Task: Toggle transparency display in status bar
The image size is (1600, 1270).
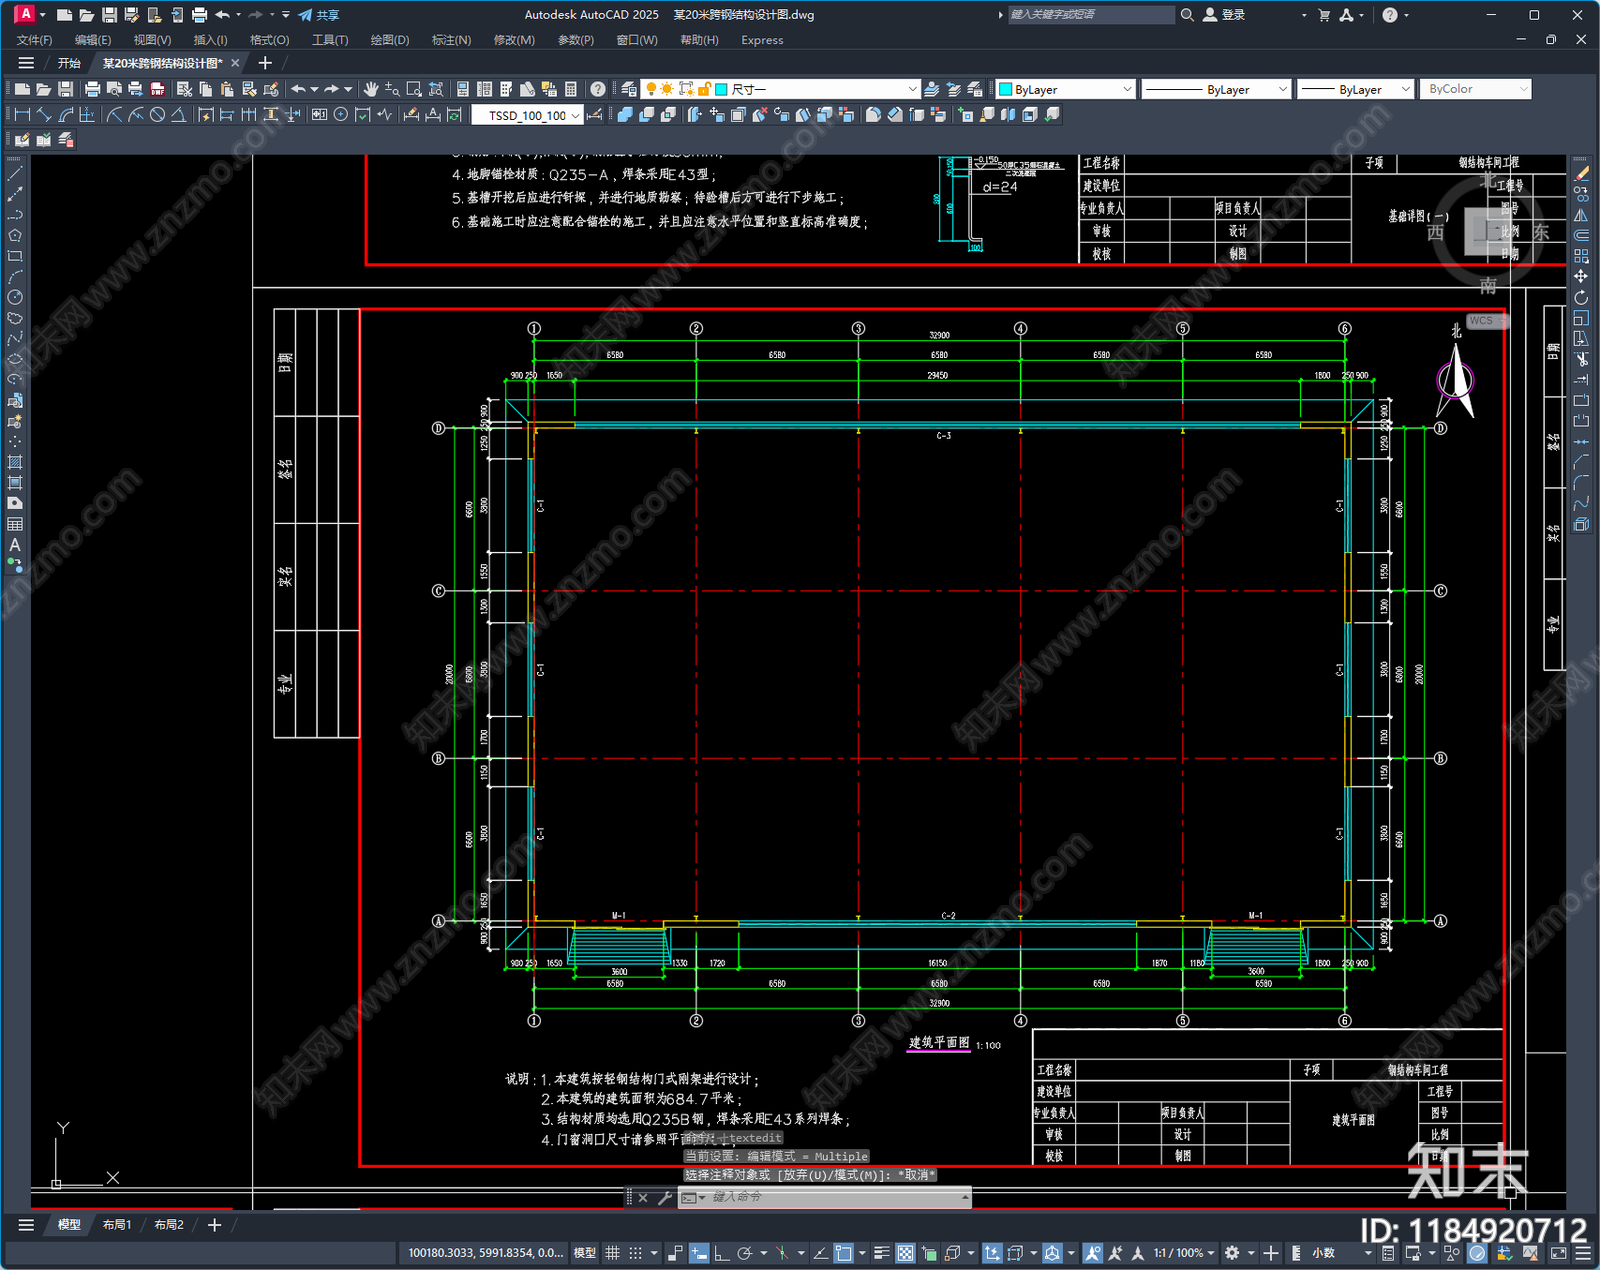Action: [905, 1253]
